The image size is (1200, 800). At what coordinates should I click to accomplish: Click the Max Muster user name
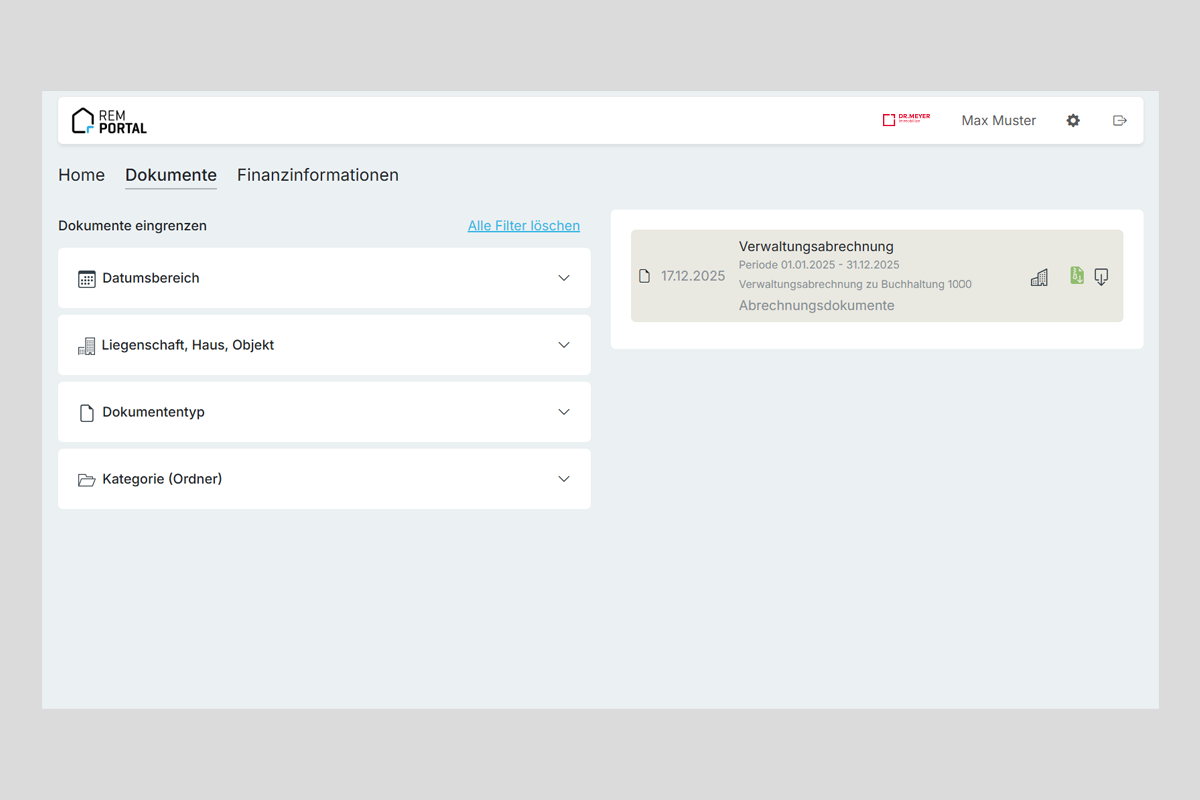click(998, 120)
